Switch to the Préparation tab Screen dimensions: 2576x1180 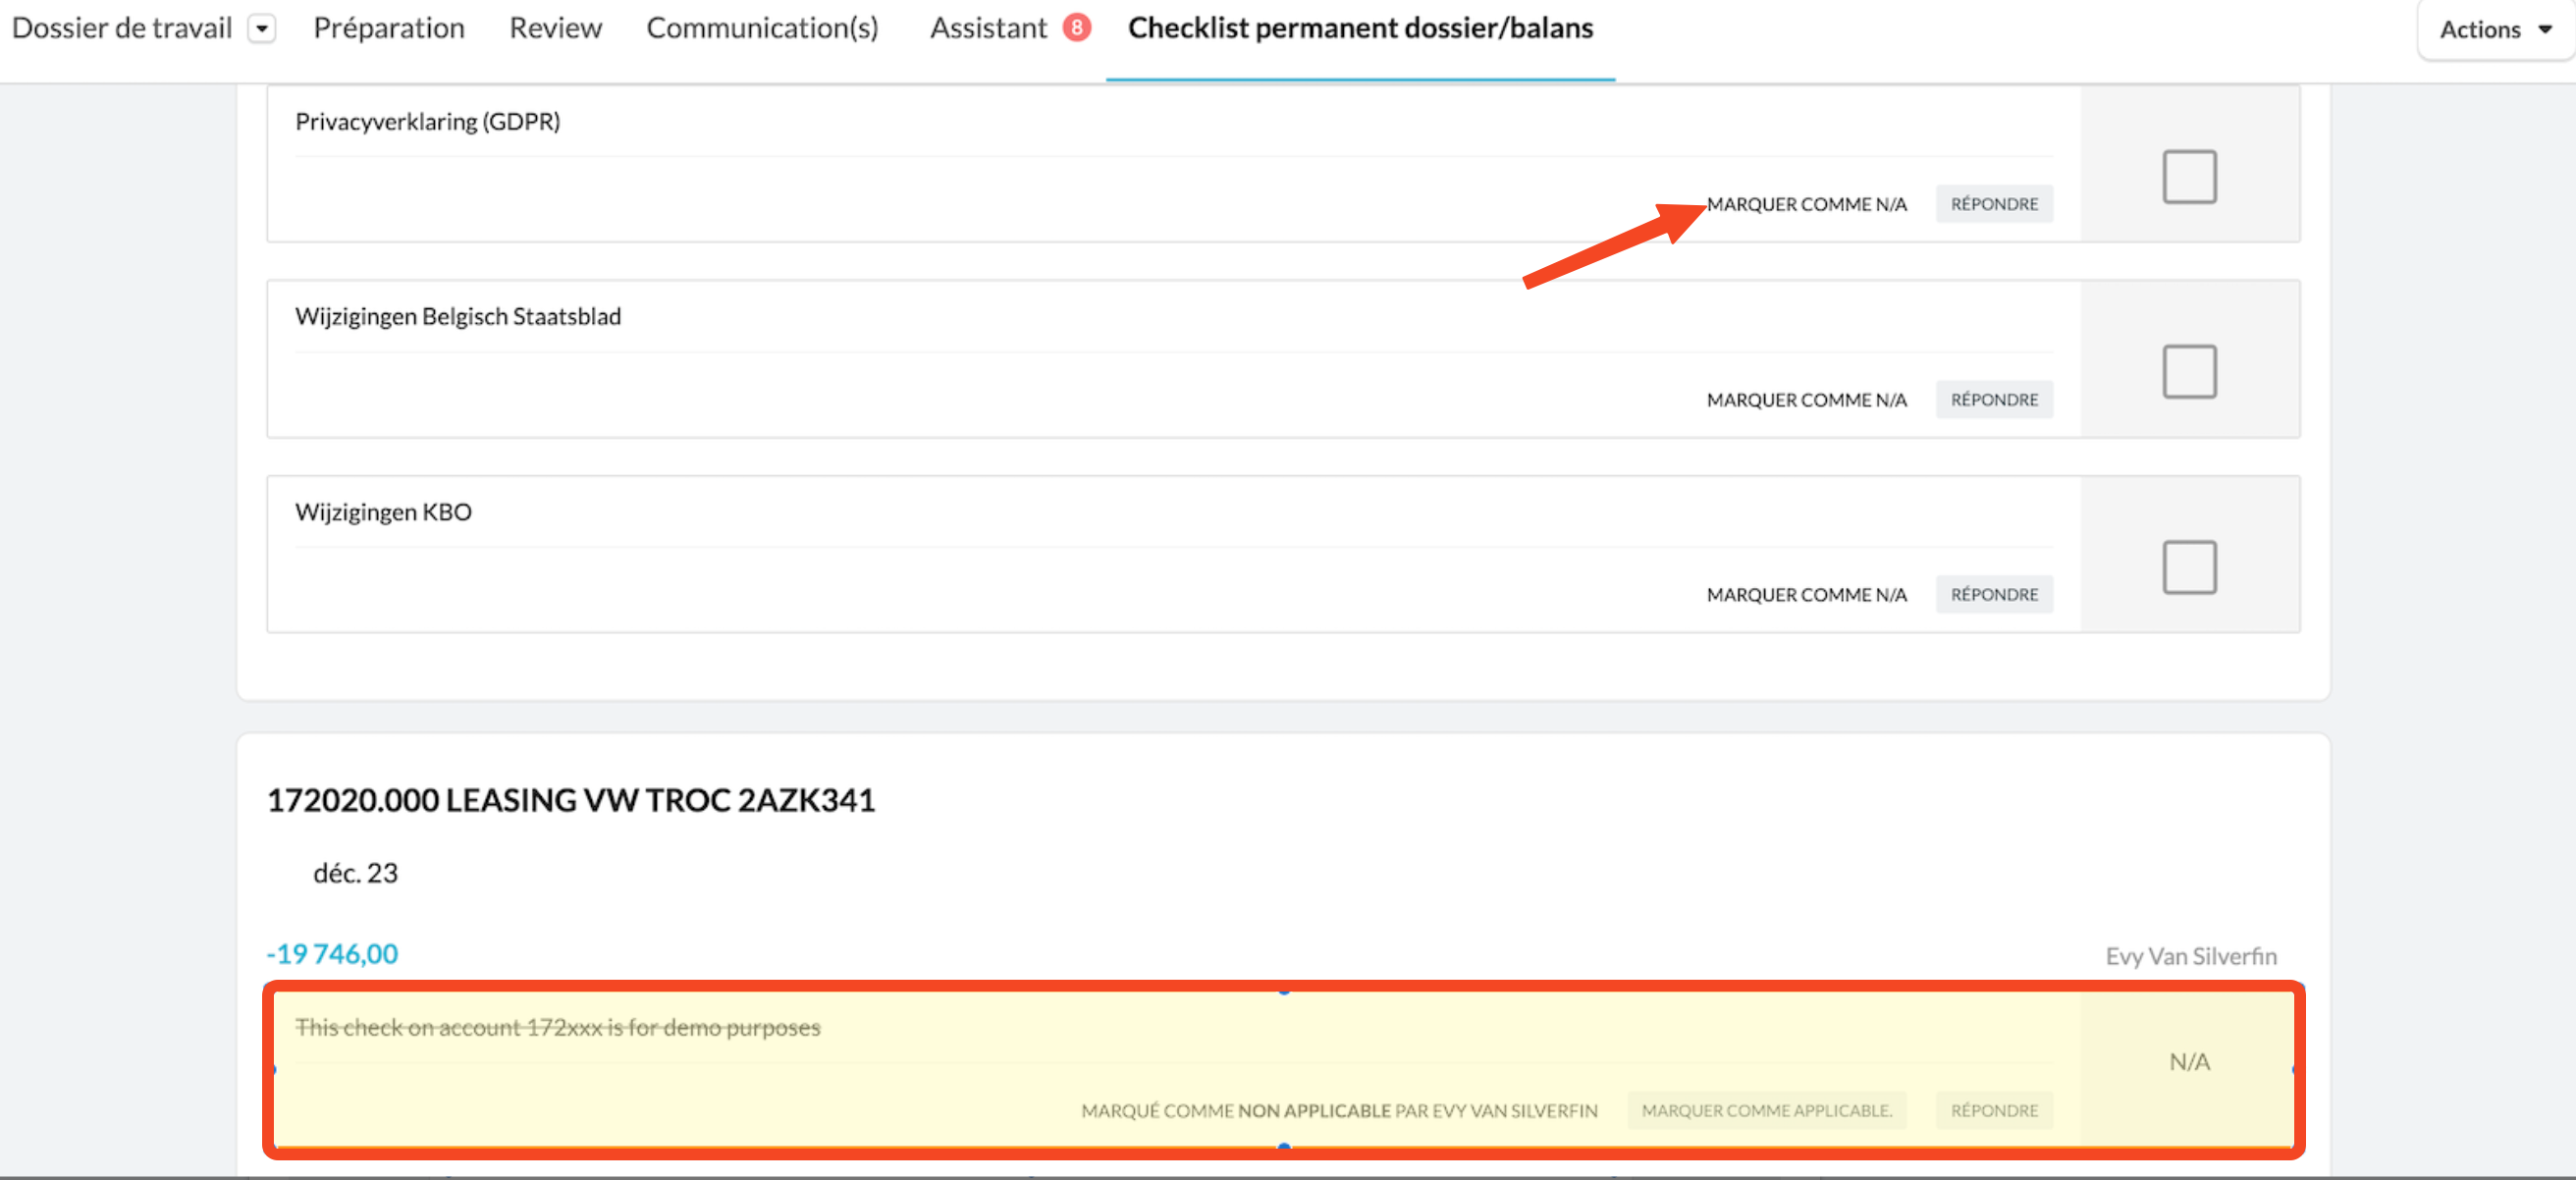[x=389, y=28]
